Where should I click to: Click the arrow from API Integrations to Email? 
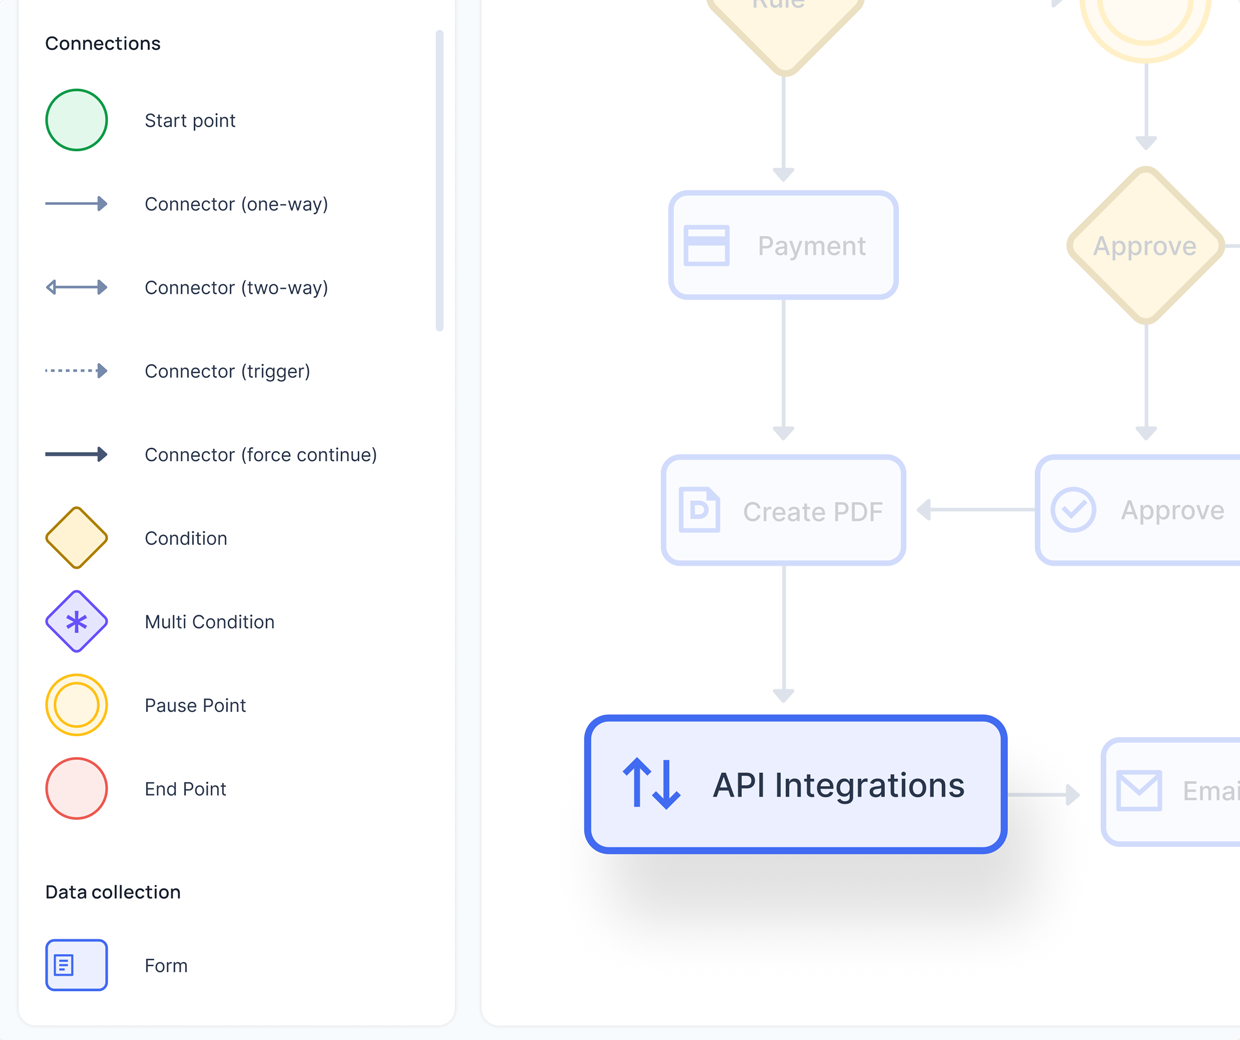[x=1044, y=794]
